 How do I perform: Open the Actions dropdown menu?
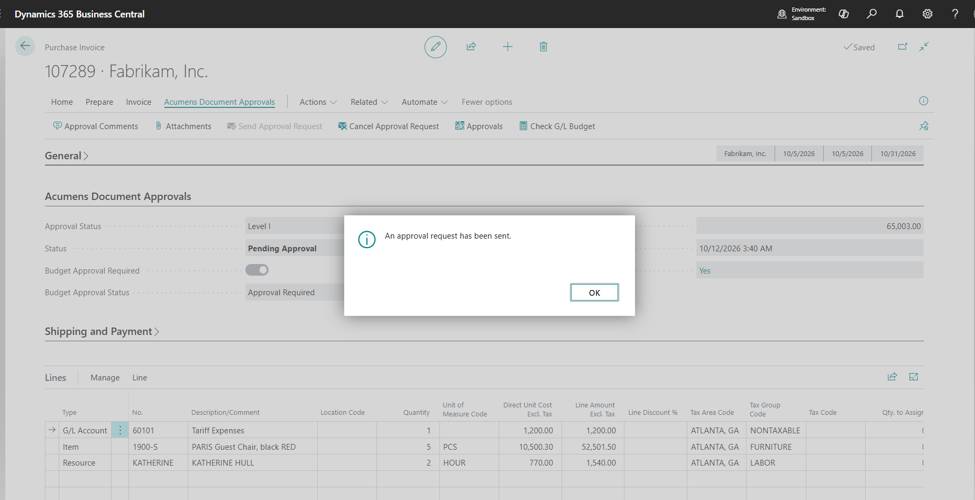point(318,102)
